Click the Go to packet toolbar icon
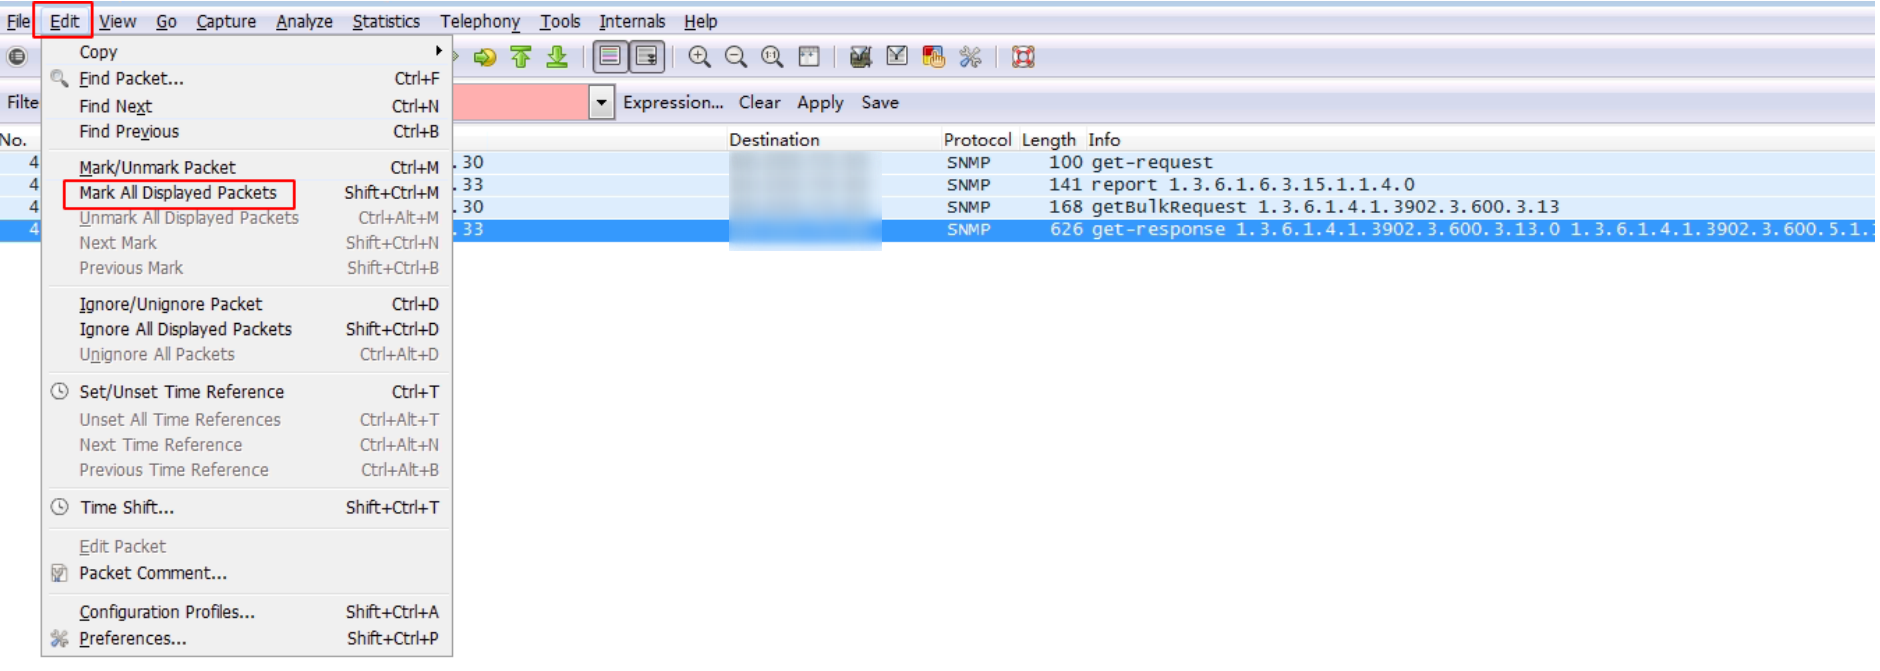This screenshot has height=671, width=1880. pyautogui.click(x=485, y=57)
